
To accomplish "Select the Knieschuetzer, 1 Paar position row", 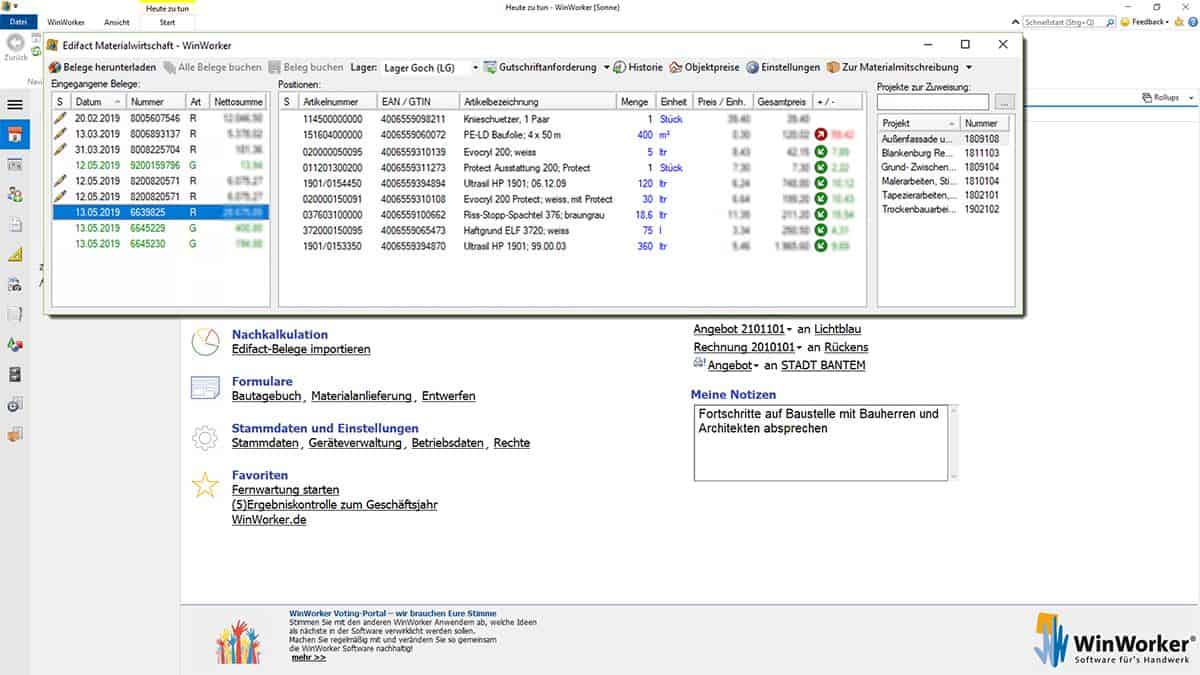I will coord(571,118).
